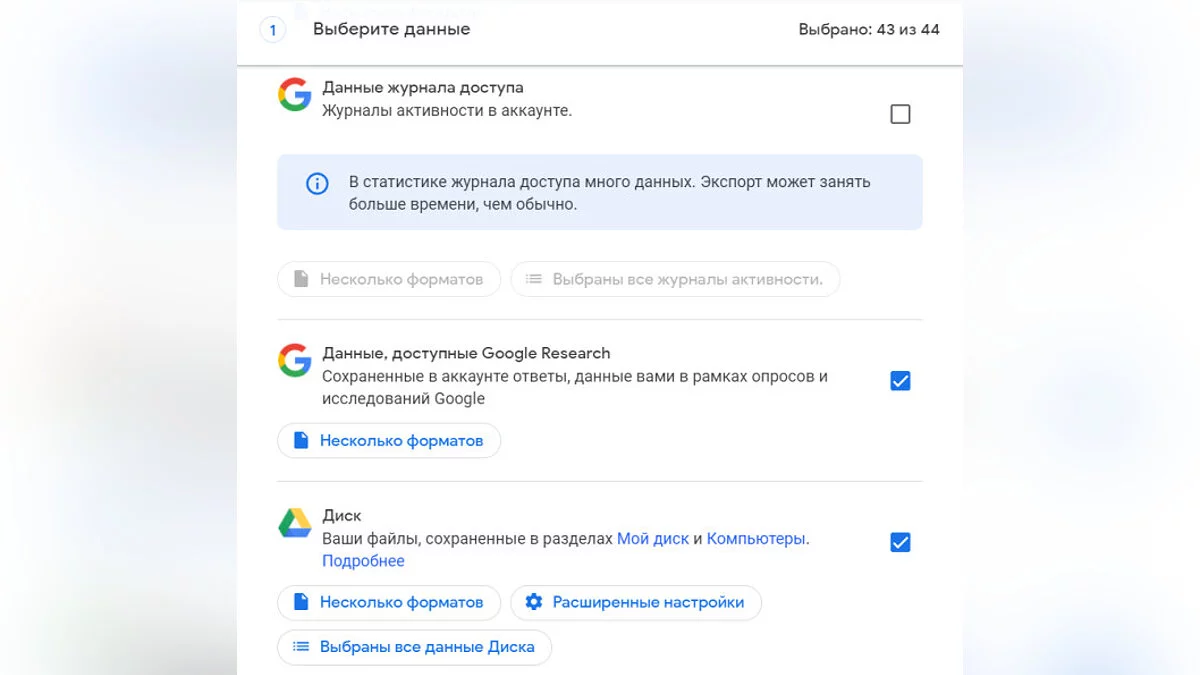Click the file icon in Google Research formats chip
Viewport: 1200px width, 675px height.
pos(300,440)
